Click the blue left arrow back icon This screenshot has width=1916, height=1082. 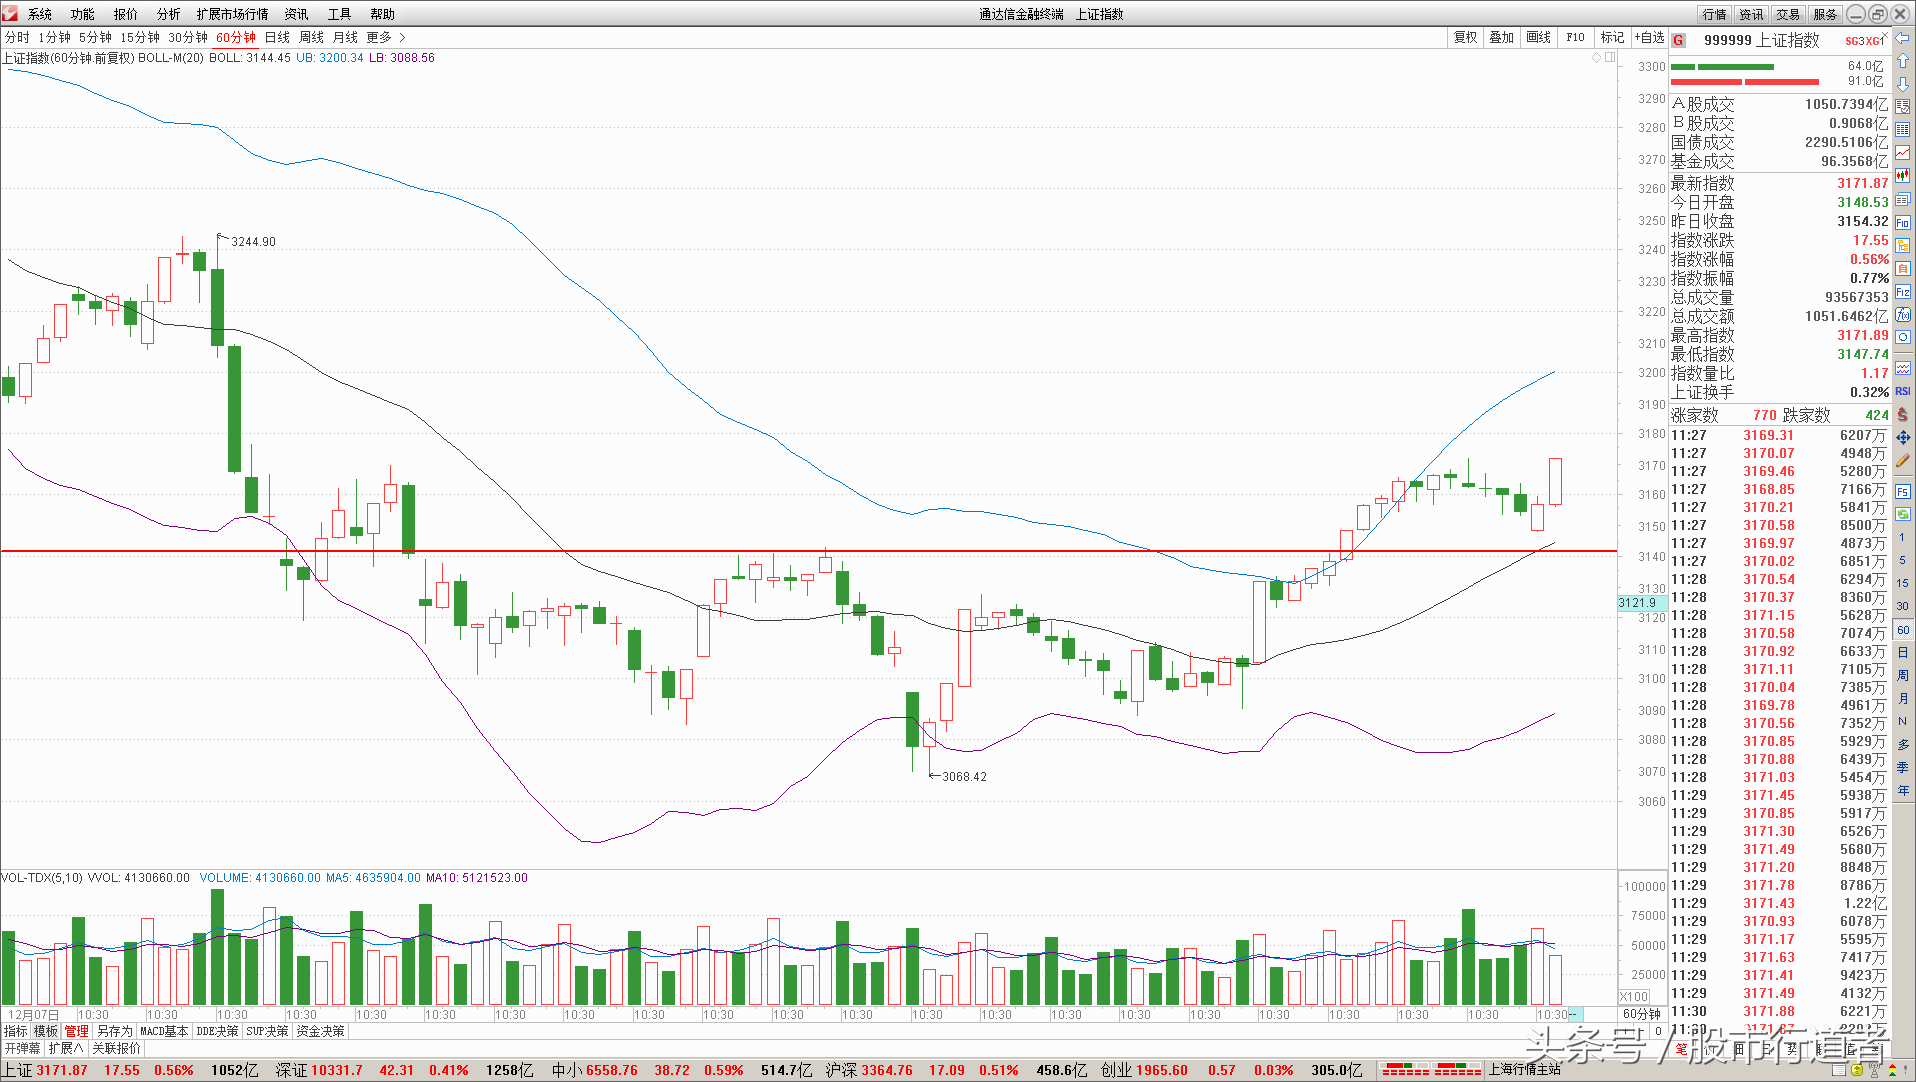coord(1903,38)
